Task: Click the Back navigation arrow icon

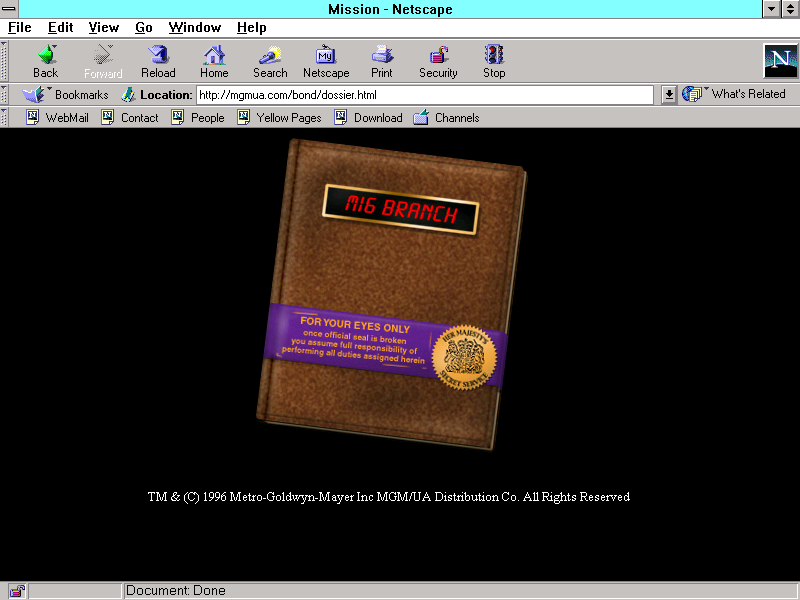Action: (46, 55)
